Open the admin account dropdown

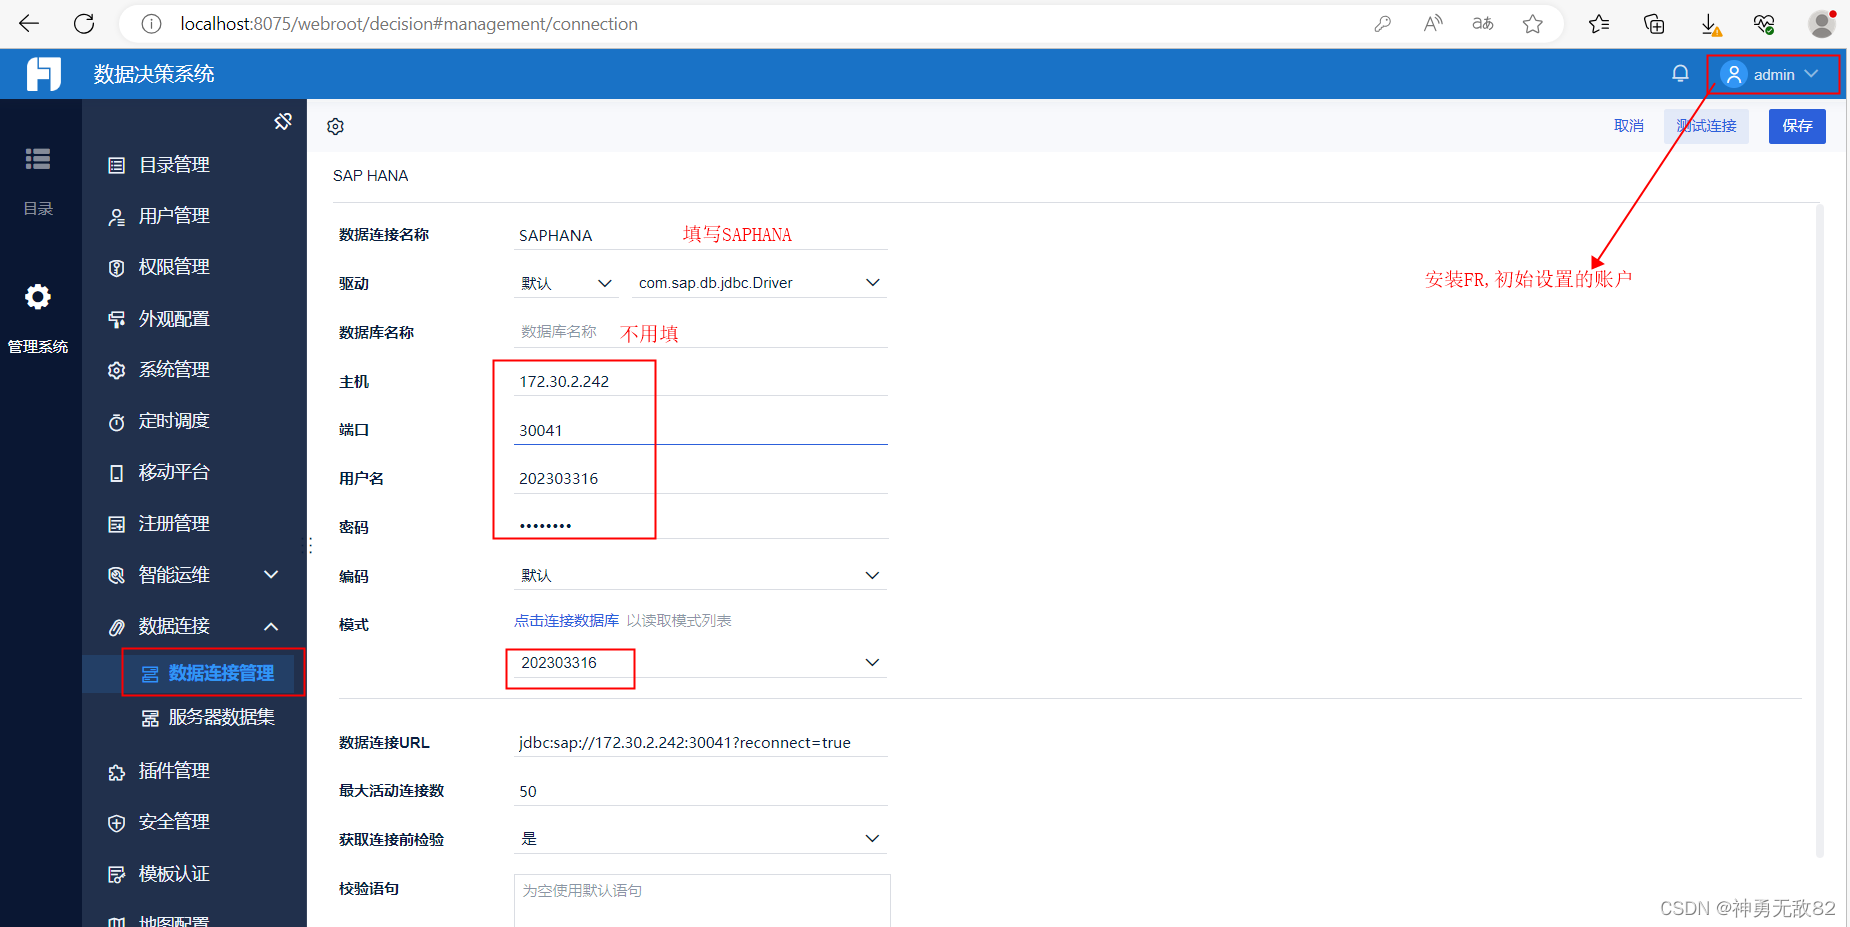click(1773, 73)
